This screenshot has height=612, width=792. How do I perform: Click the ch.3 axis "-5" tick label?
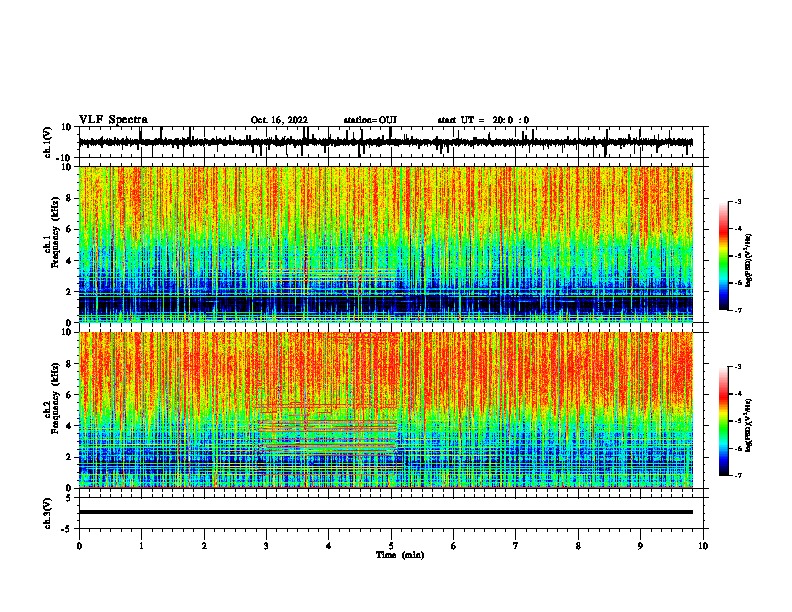(68, 529)
